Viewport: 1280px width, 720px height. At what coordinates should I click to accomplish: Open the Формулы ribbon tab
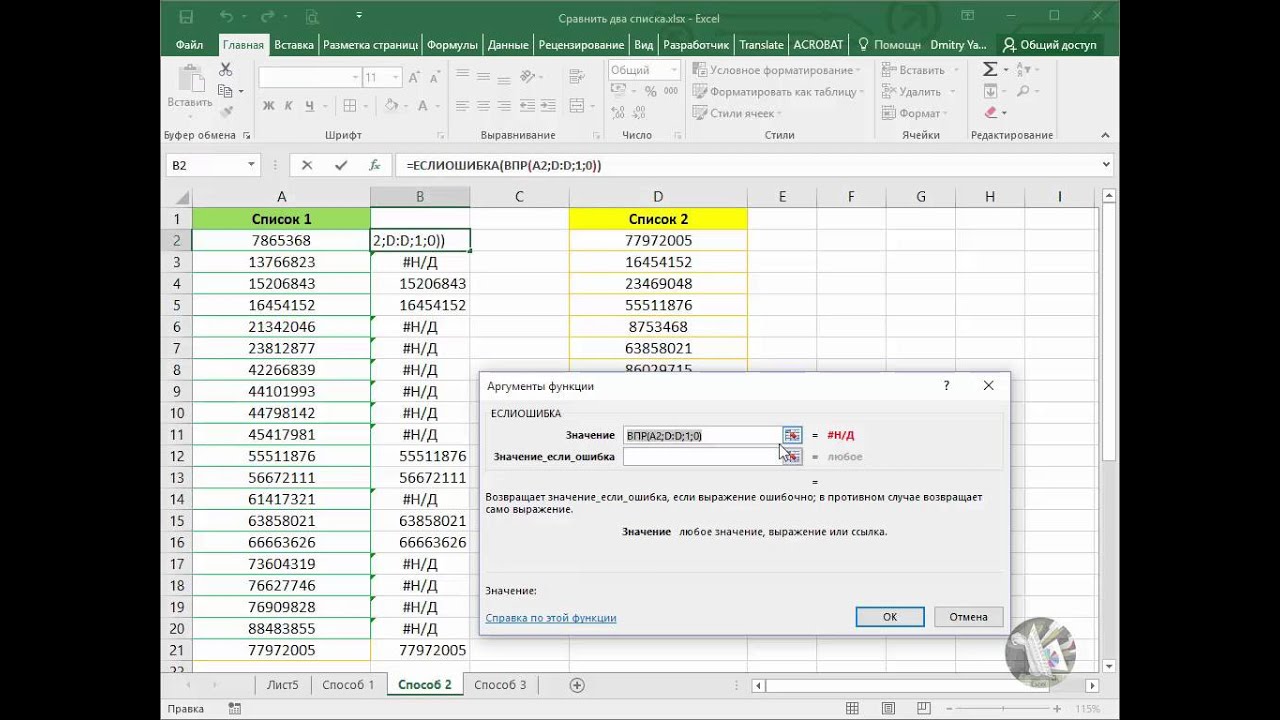coord(452,45)
